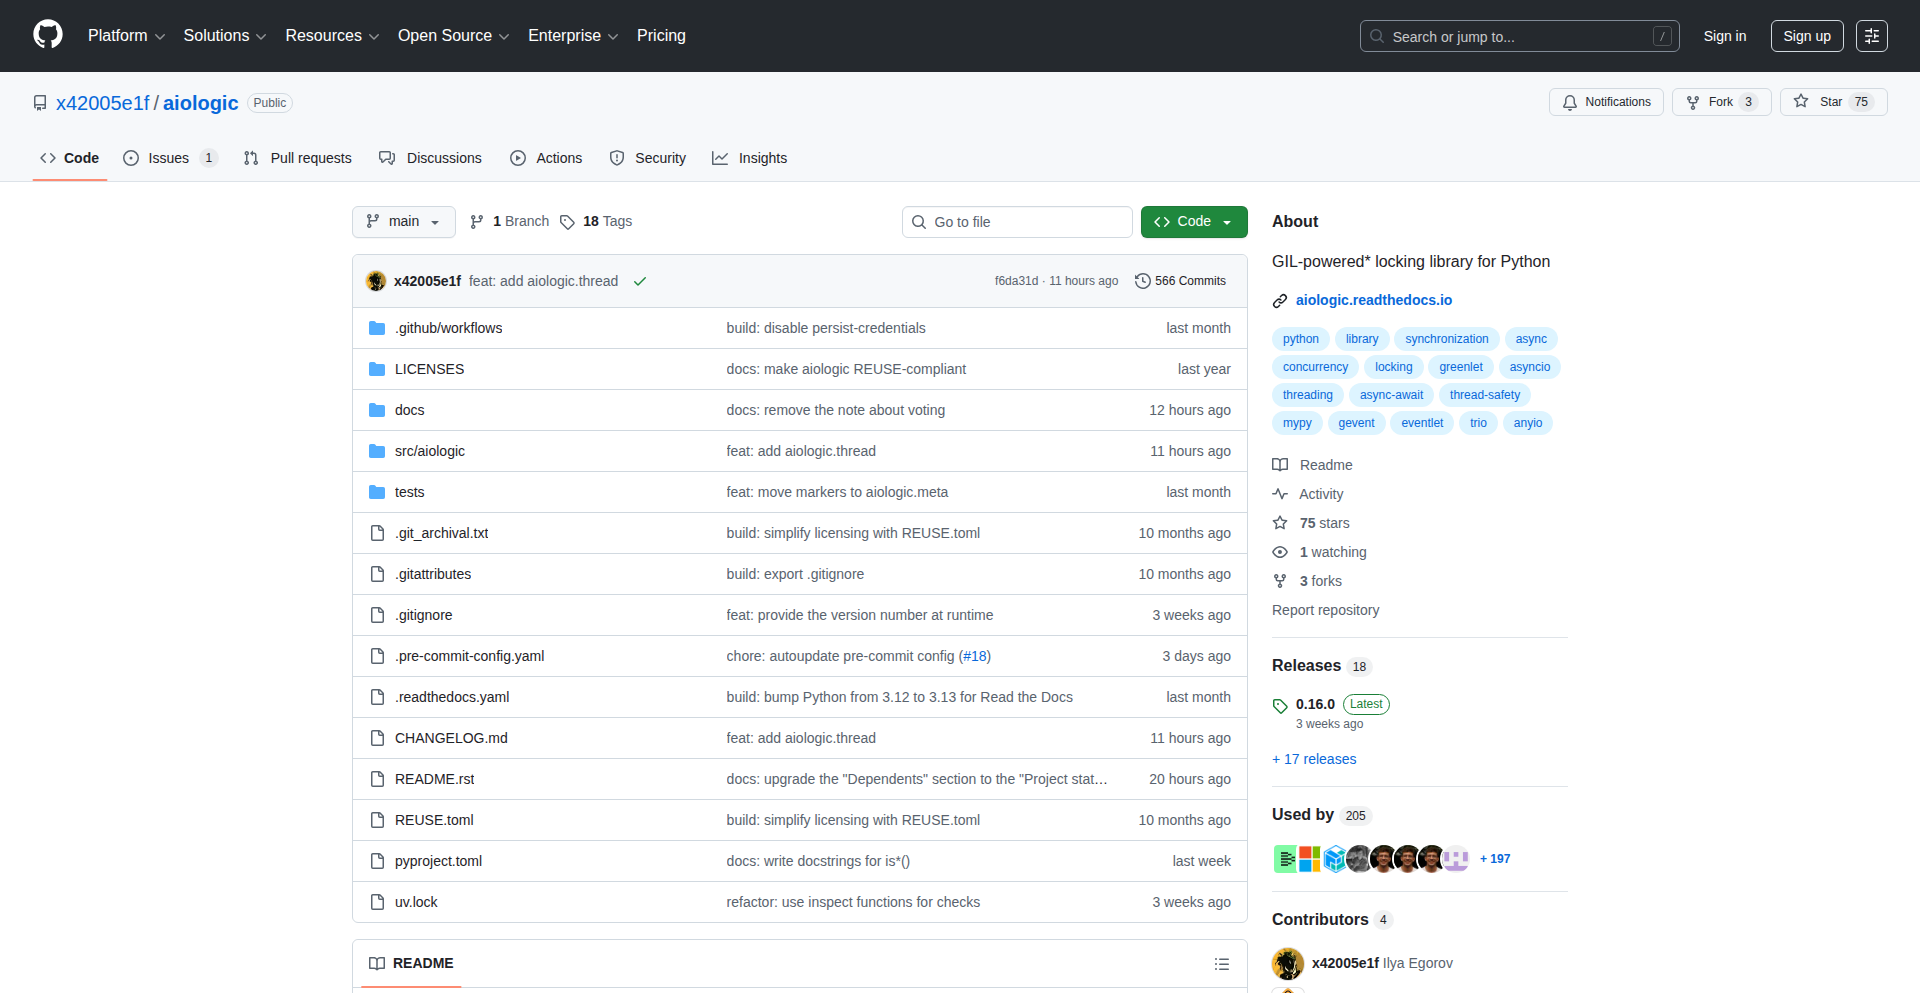This screenshot has width=1920, height=993.
Task: Star the aiologic repository
Action: pos(1833,101)
